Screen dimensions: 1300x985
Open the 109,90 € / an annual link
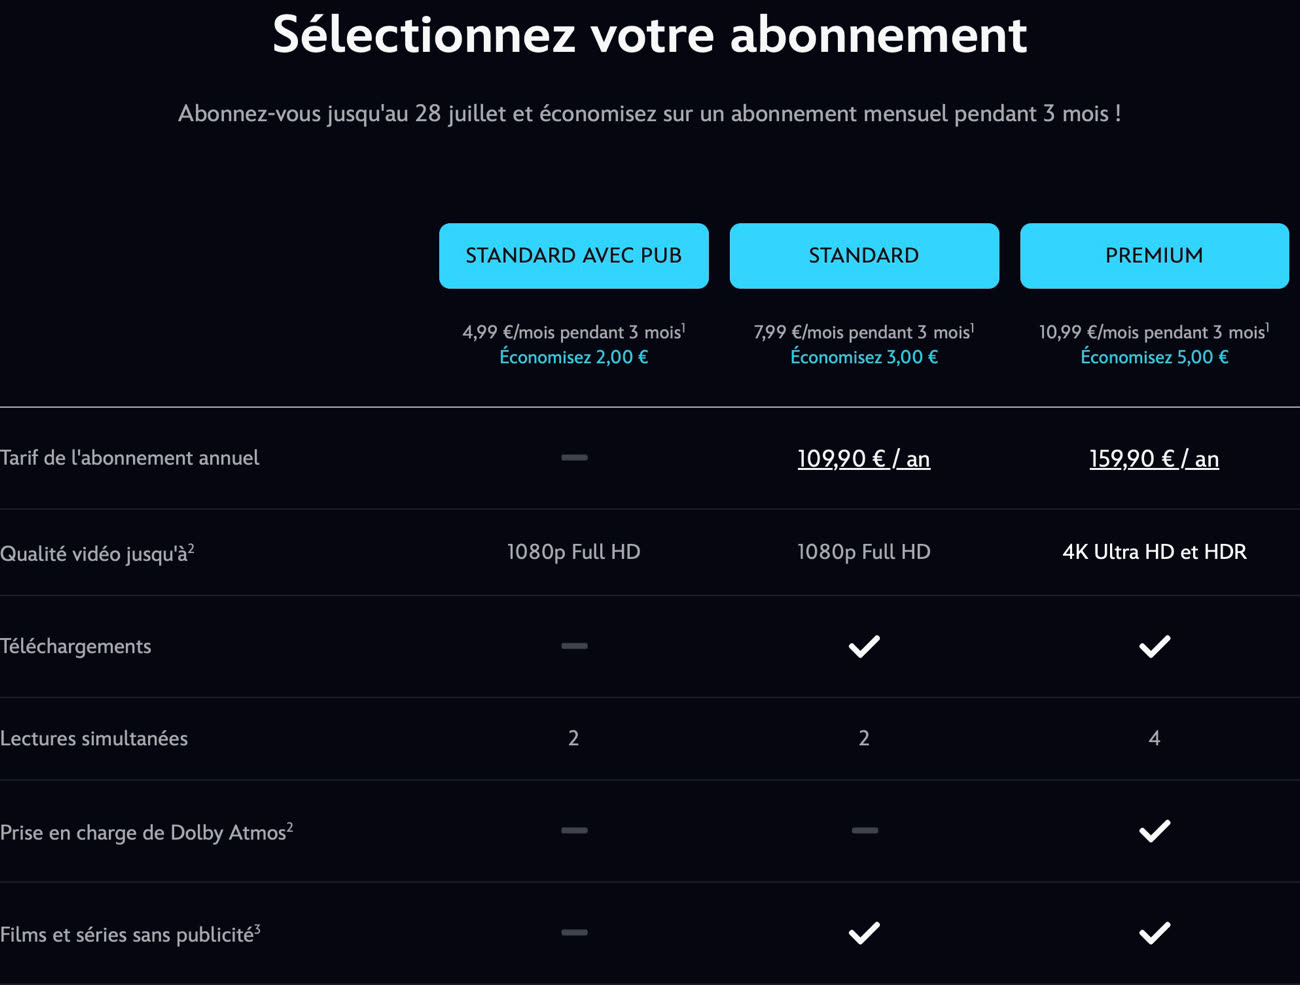point(864,459)
